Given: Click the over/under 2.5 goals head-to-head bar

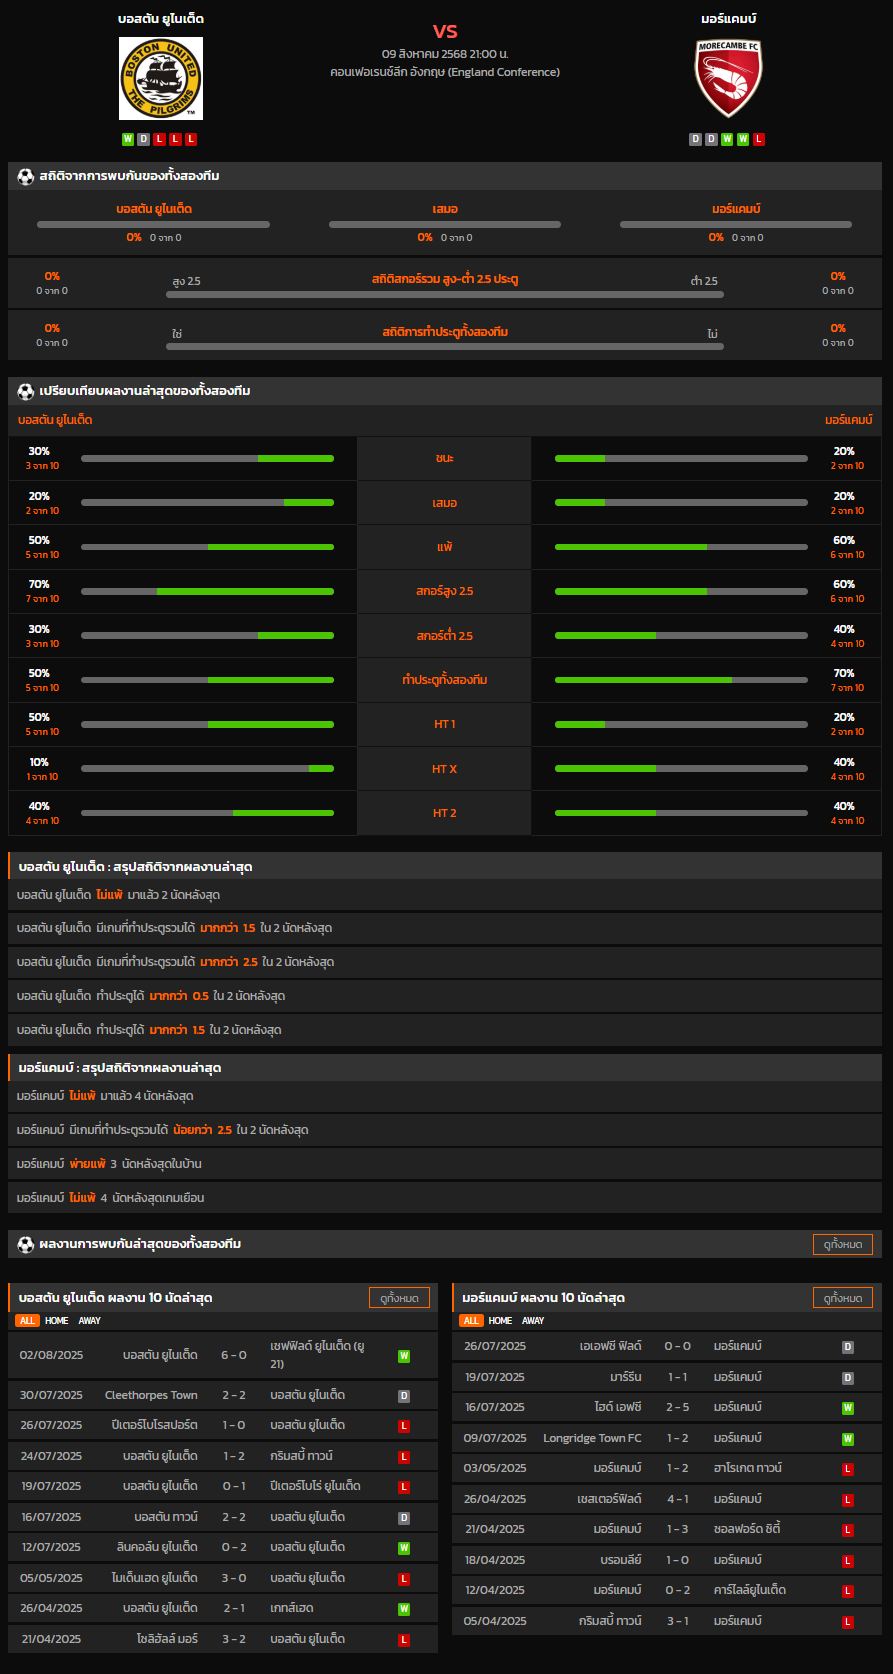Looking at the screenshot, I should click(x=445, y=295).
